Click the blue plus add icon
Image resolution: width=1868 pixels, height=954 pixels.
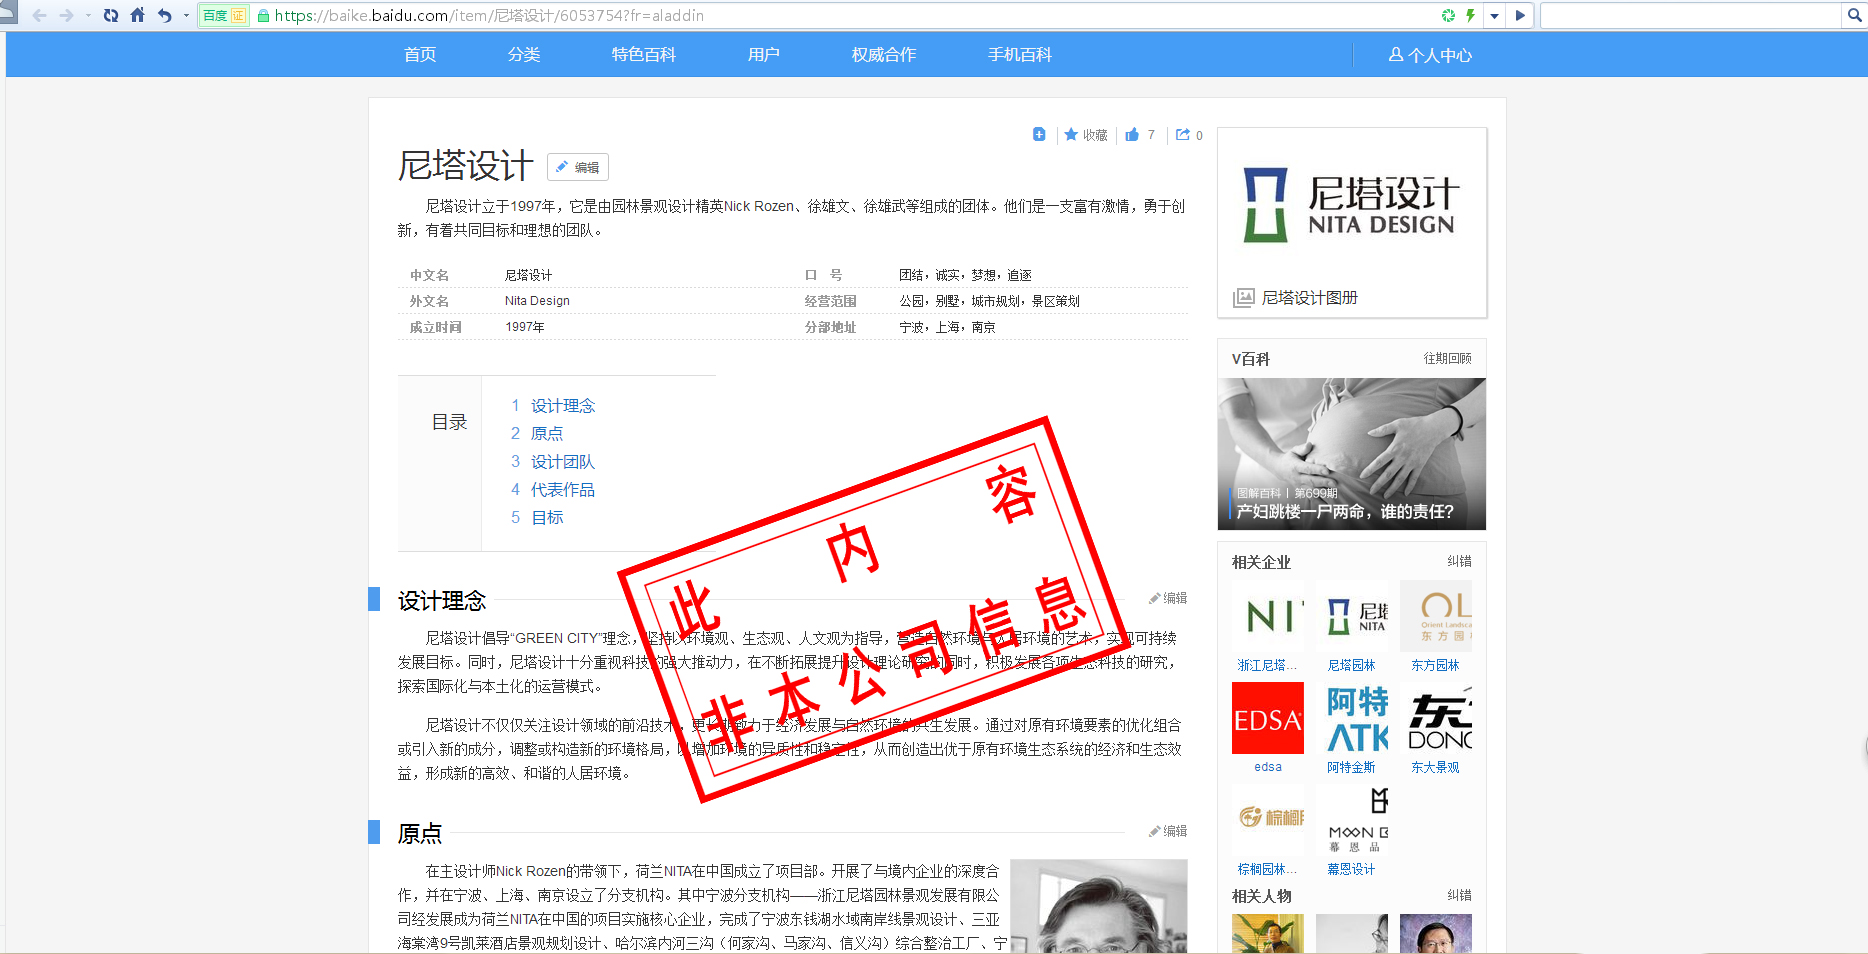(1039, 134)
